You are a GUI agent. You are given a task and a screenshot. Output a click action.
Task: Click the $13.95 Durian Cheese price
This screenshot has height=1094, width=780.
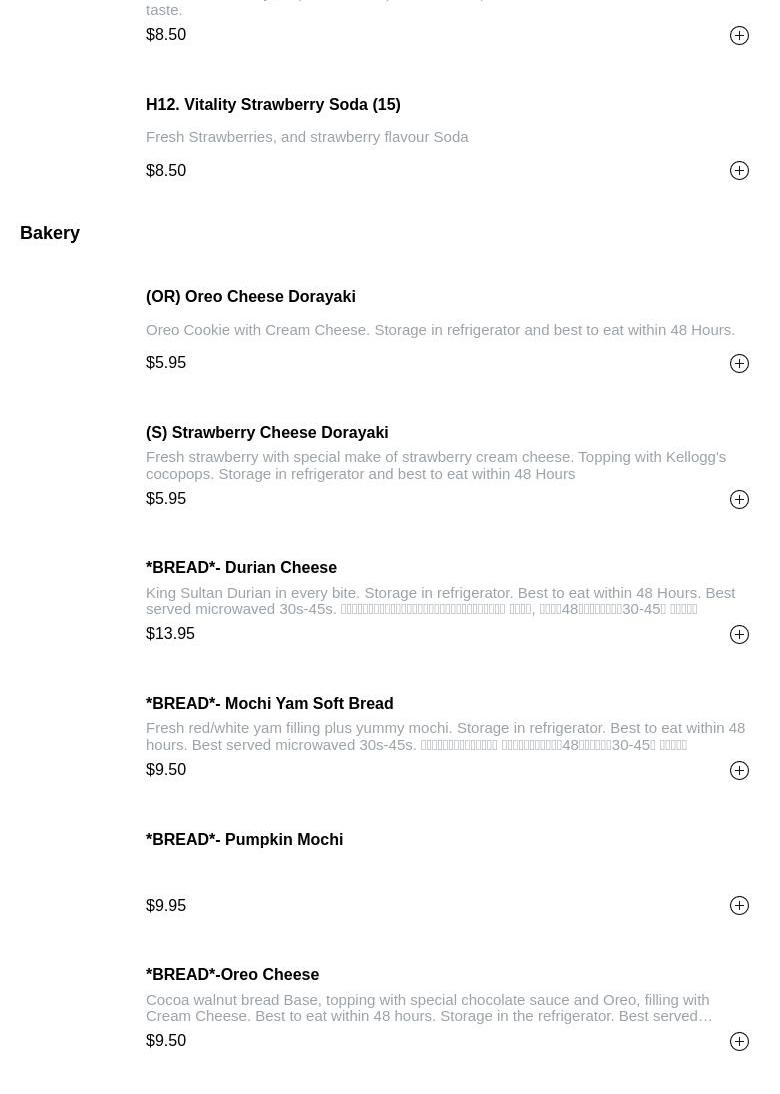[170, 634]
